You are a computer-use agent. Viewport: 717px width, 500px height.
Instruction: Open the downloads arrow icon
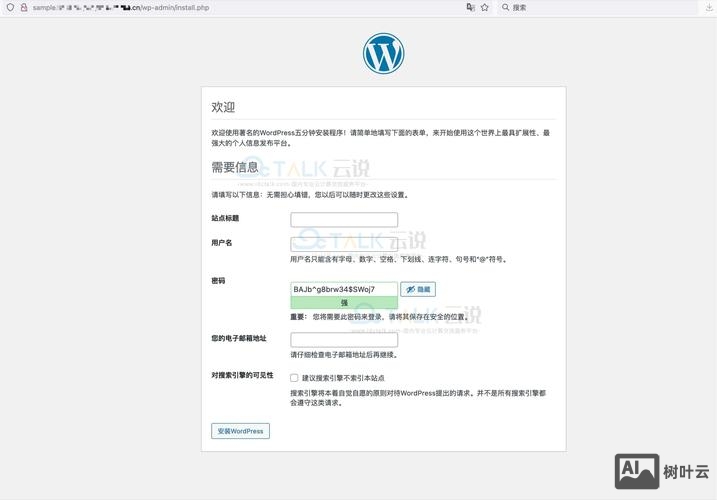click(x=709, y=7)
